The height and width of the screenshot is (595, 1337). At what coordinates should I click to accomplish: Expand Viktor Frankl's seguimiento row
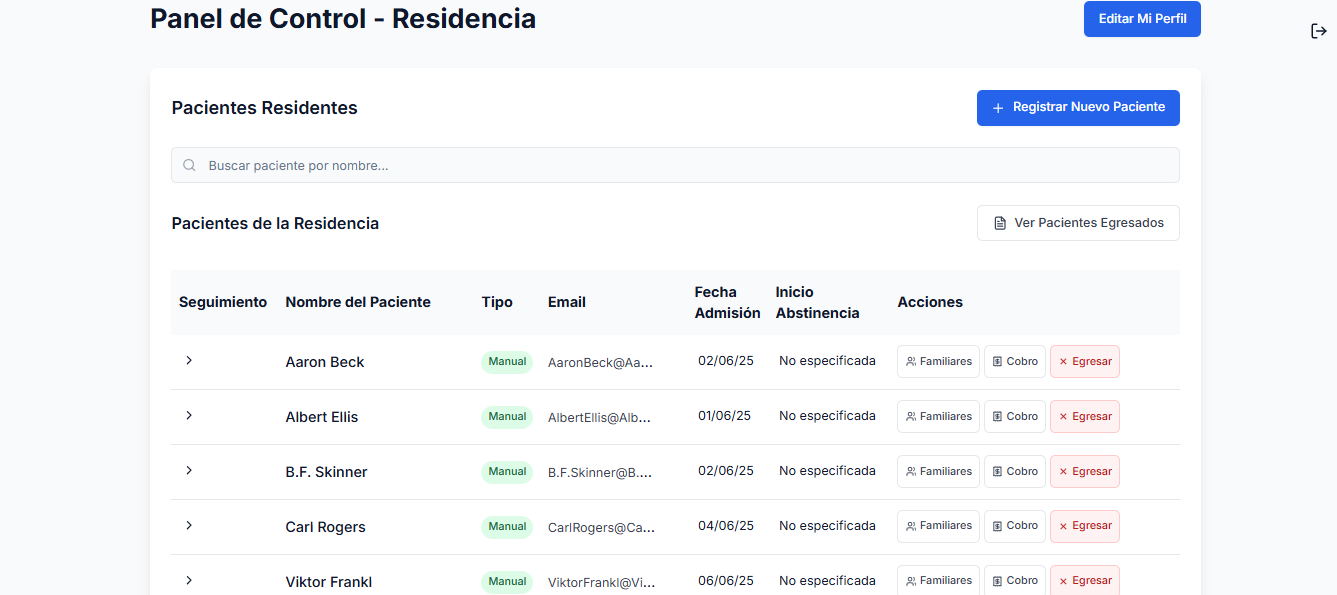[x=189, y=580]
